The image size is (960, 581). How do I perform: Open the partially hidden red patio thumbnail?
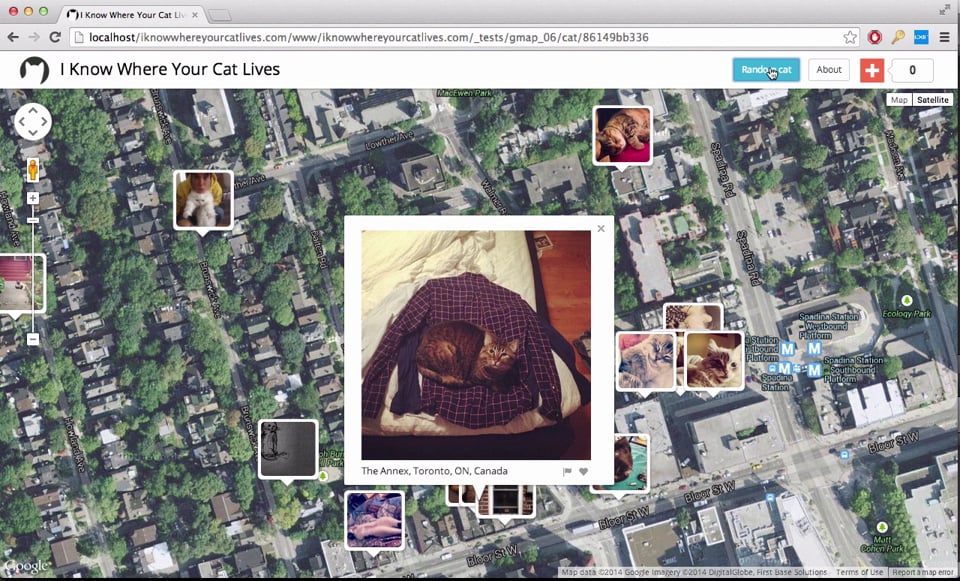tap(23, 283)
